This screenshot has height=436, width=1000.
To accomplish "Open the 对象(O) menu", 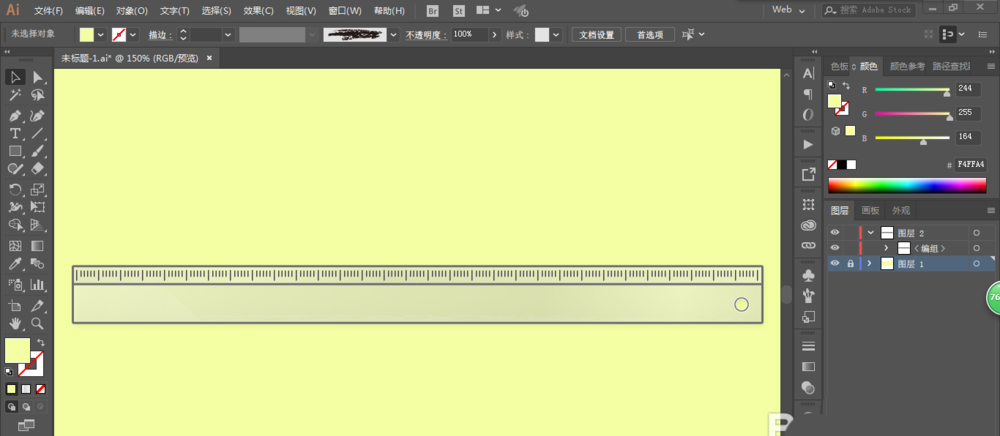I will tap(132, 11).
